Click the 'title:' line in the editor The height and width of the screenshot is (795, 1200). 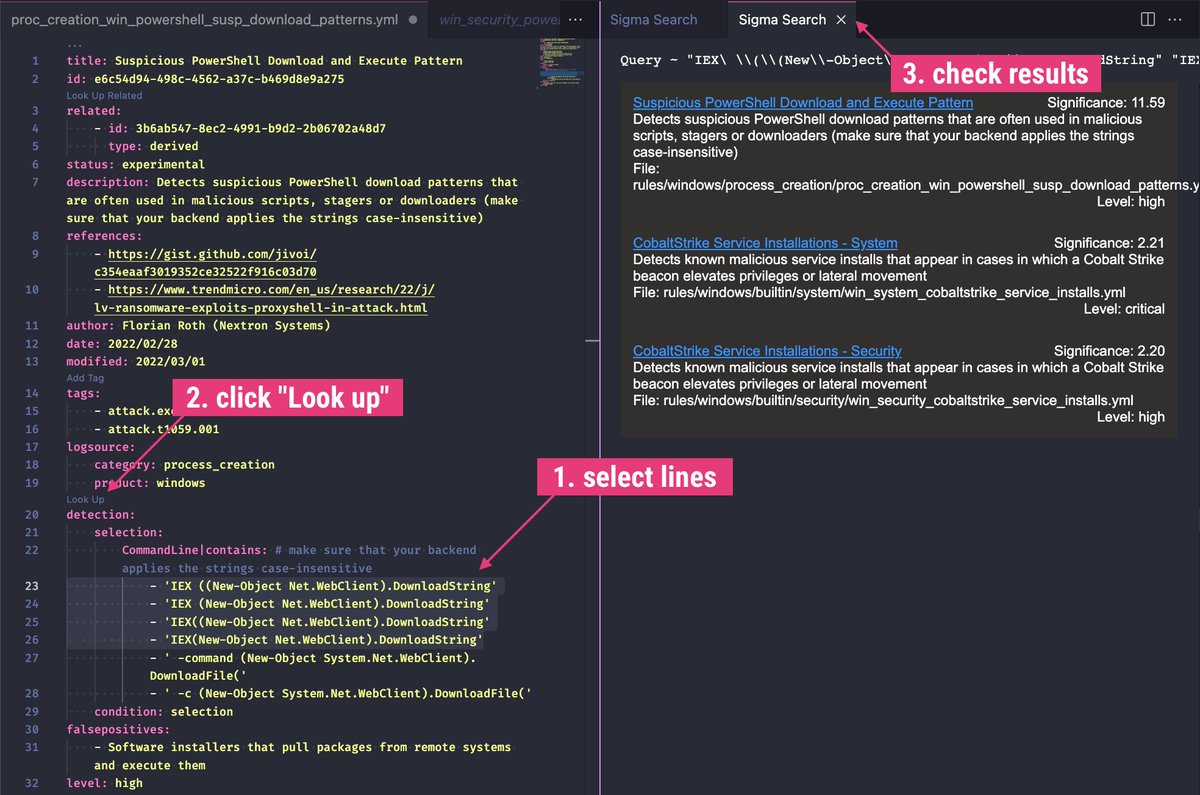point(265,60)
